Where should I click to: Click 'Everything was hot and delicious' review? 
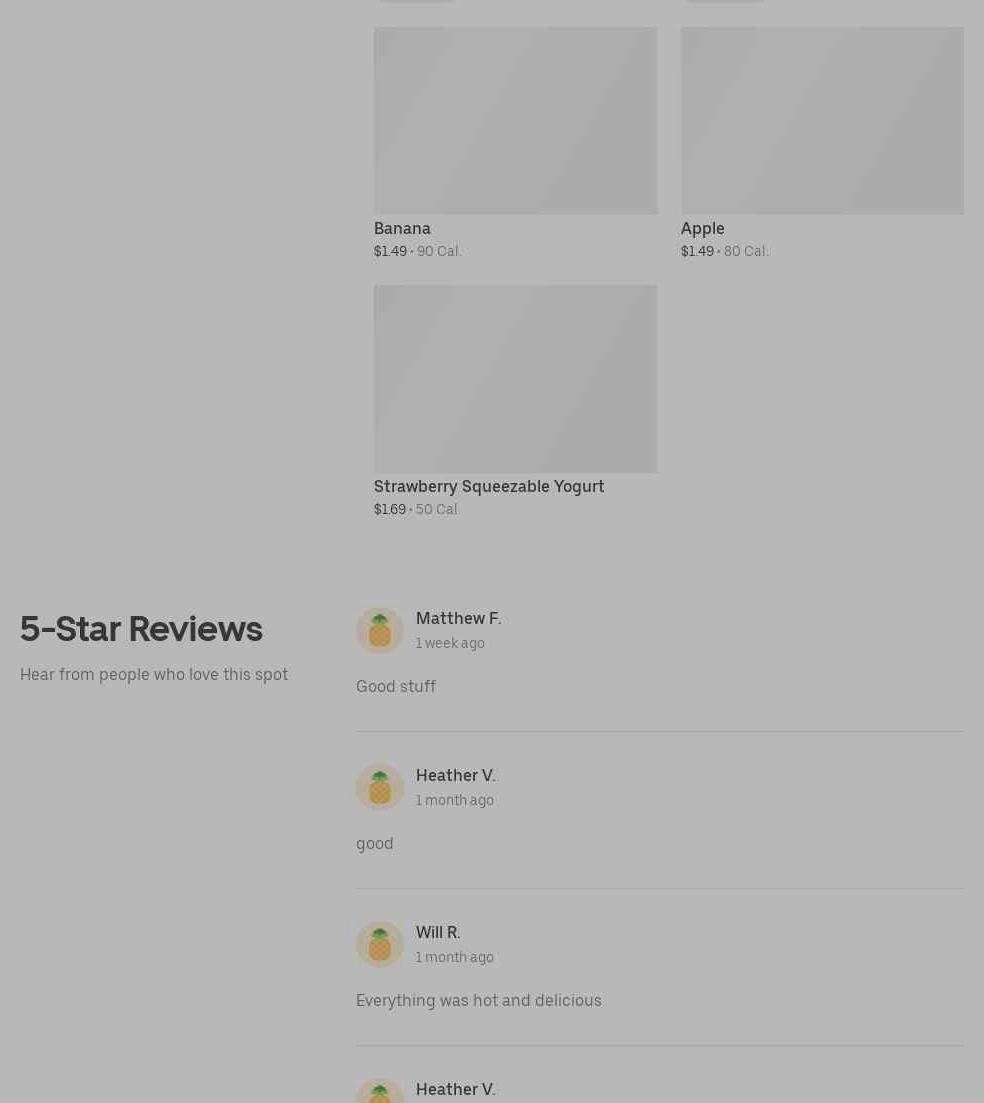coord(479,1000)
